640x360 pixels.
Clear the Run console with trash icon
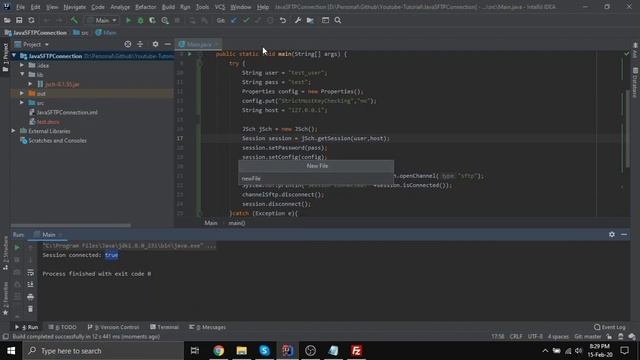(x=31, y=309)
